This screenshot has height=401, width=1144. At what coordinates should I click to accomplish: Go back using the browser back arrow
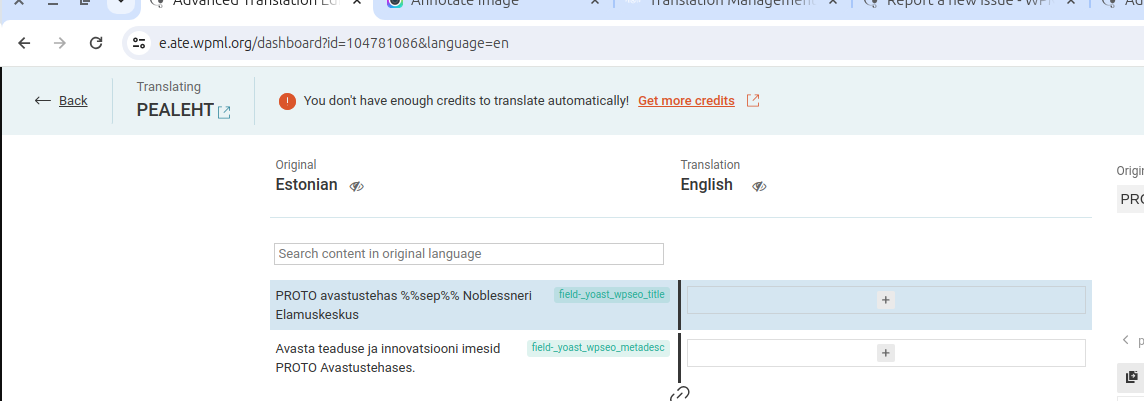pyautogui.click(x=24, y=43)
